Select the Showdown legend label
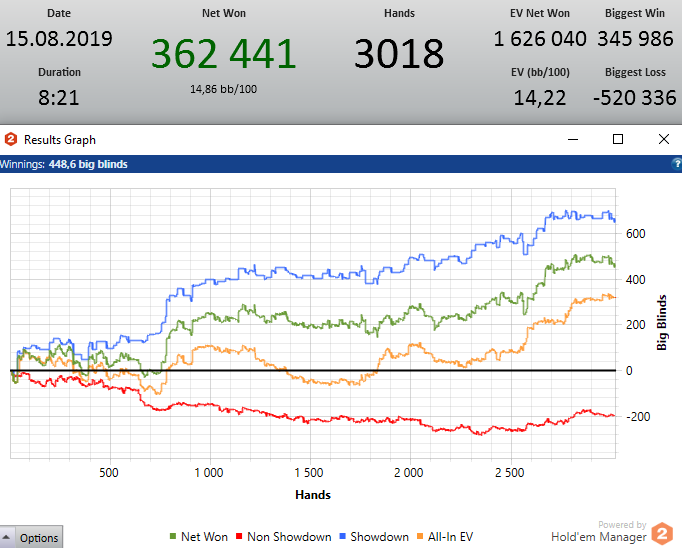The image size is (682, 548). [379, 537]
